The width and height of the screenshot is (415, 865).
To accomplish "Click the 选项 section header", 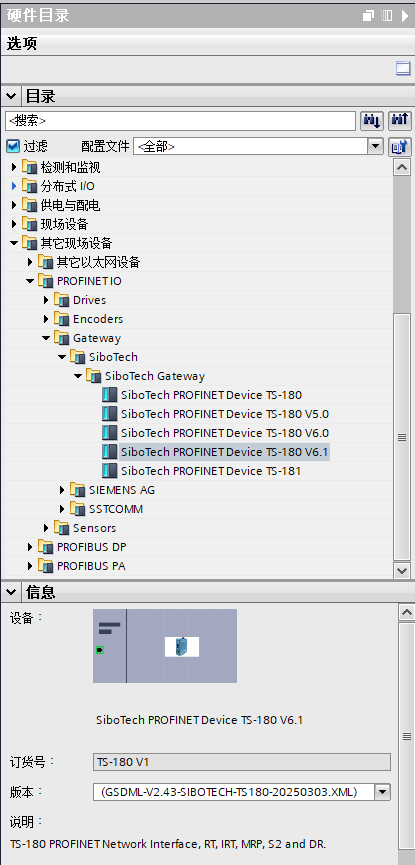I will 208,44.
